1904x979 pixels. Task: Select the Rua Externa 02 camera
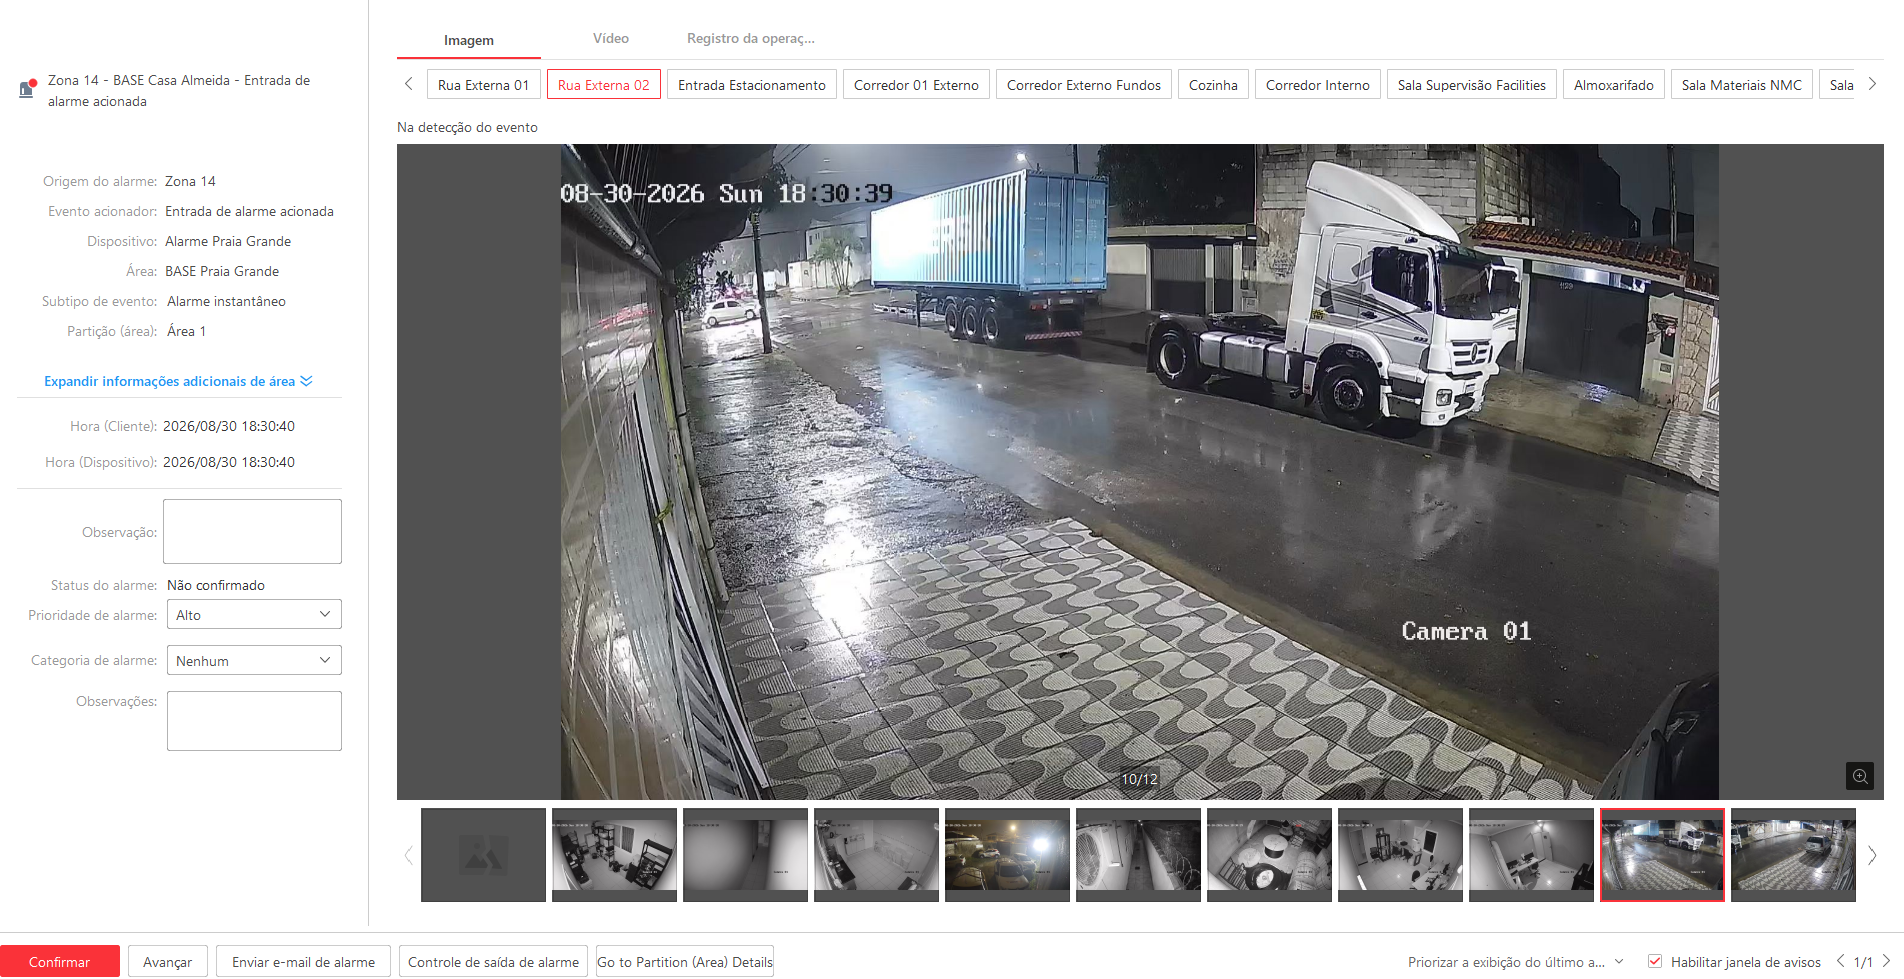604,85
